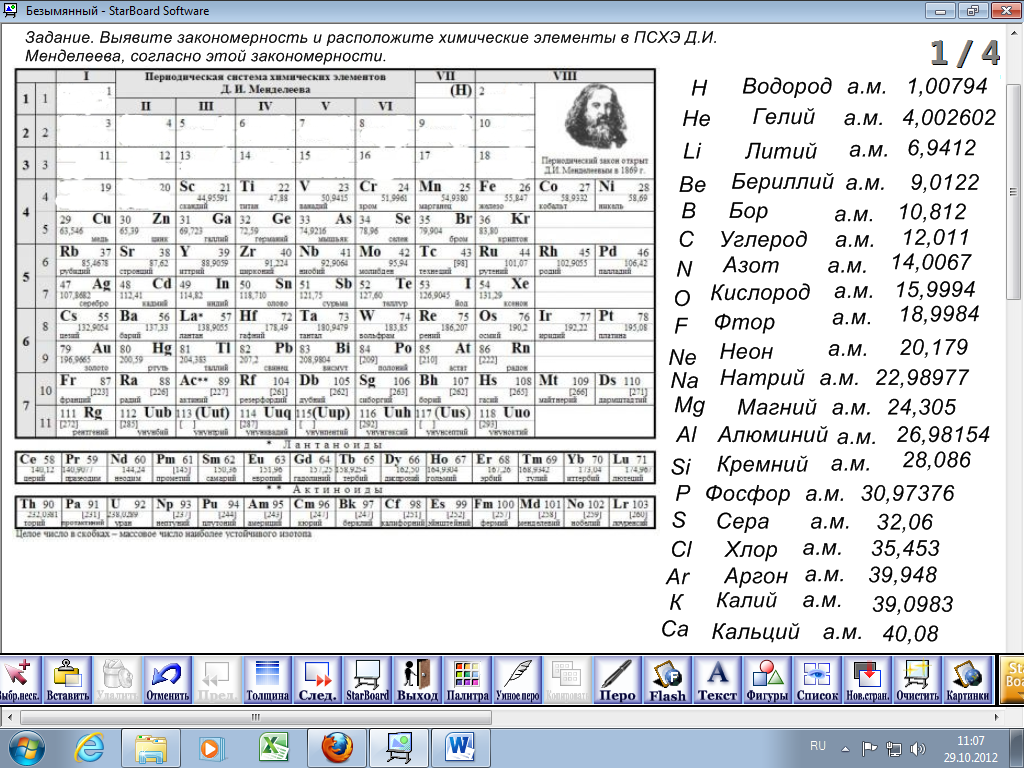
Task: Exit using the Выход door icon
Action: click(x=417, y=680)
